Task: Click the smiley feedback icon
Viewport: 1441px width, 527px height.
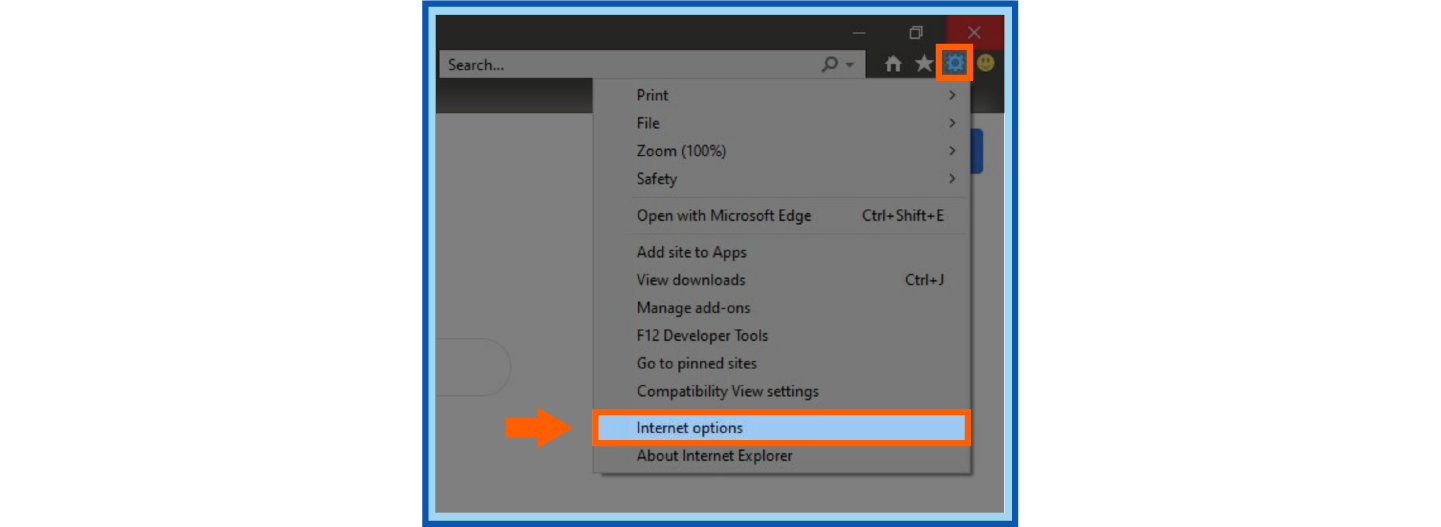Action: [986, 64]
